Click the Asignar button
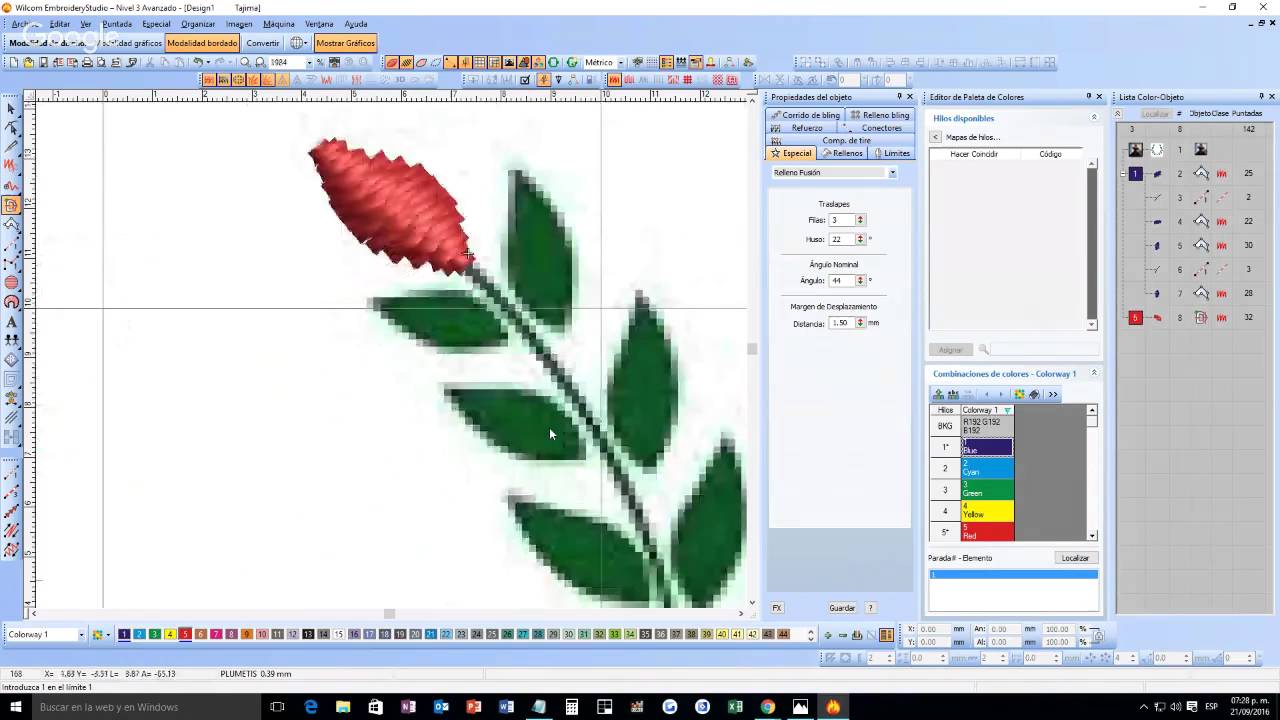The height and width of the screenshot is (720, 1280). pos(950,350)
